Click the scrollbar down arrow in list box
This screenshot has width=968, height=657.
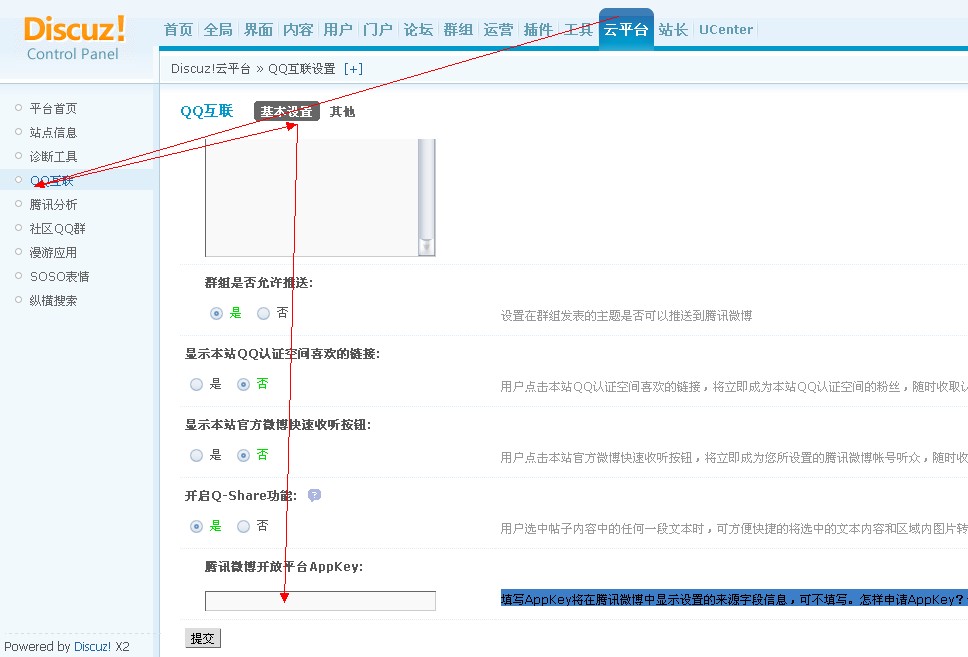(426, 246)
